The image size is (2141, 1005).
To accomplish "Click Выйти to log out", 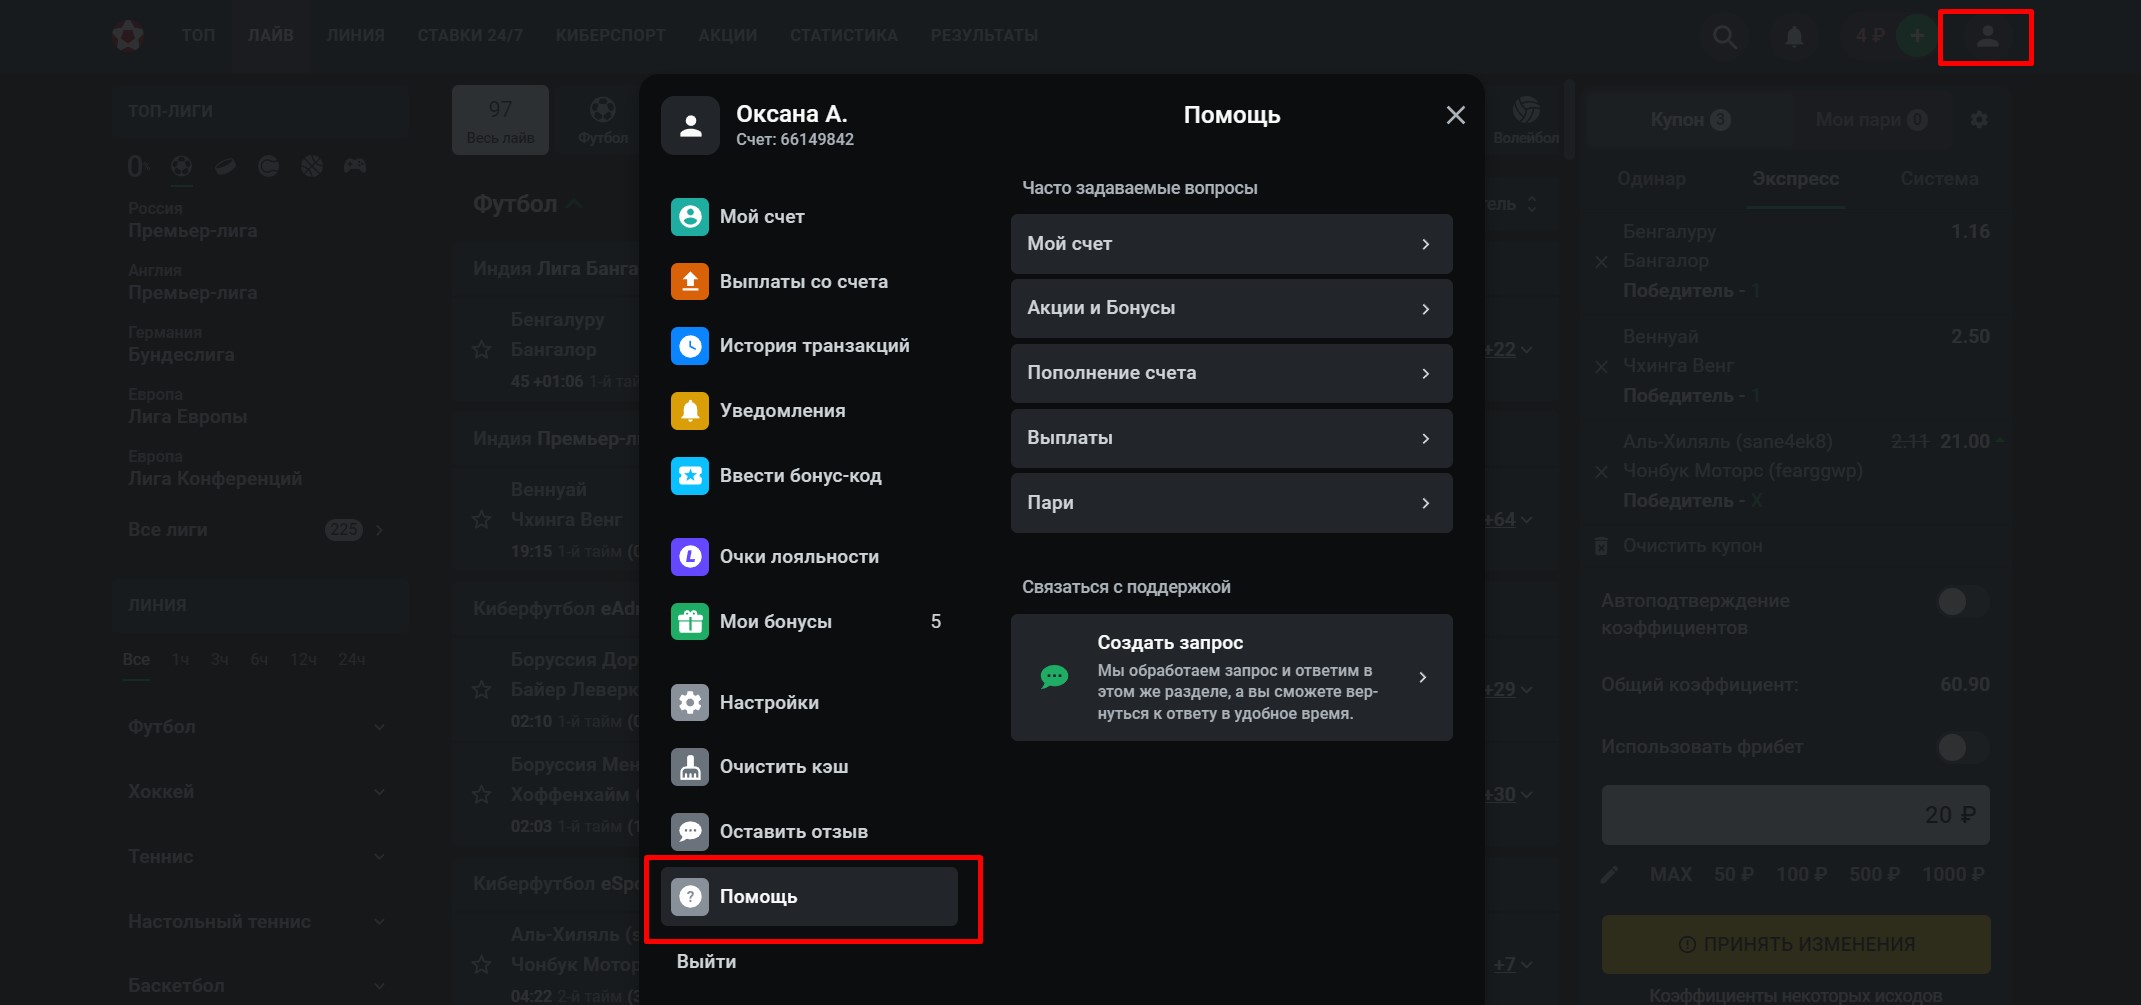I will coord(706,962).
